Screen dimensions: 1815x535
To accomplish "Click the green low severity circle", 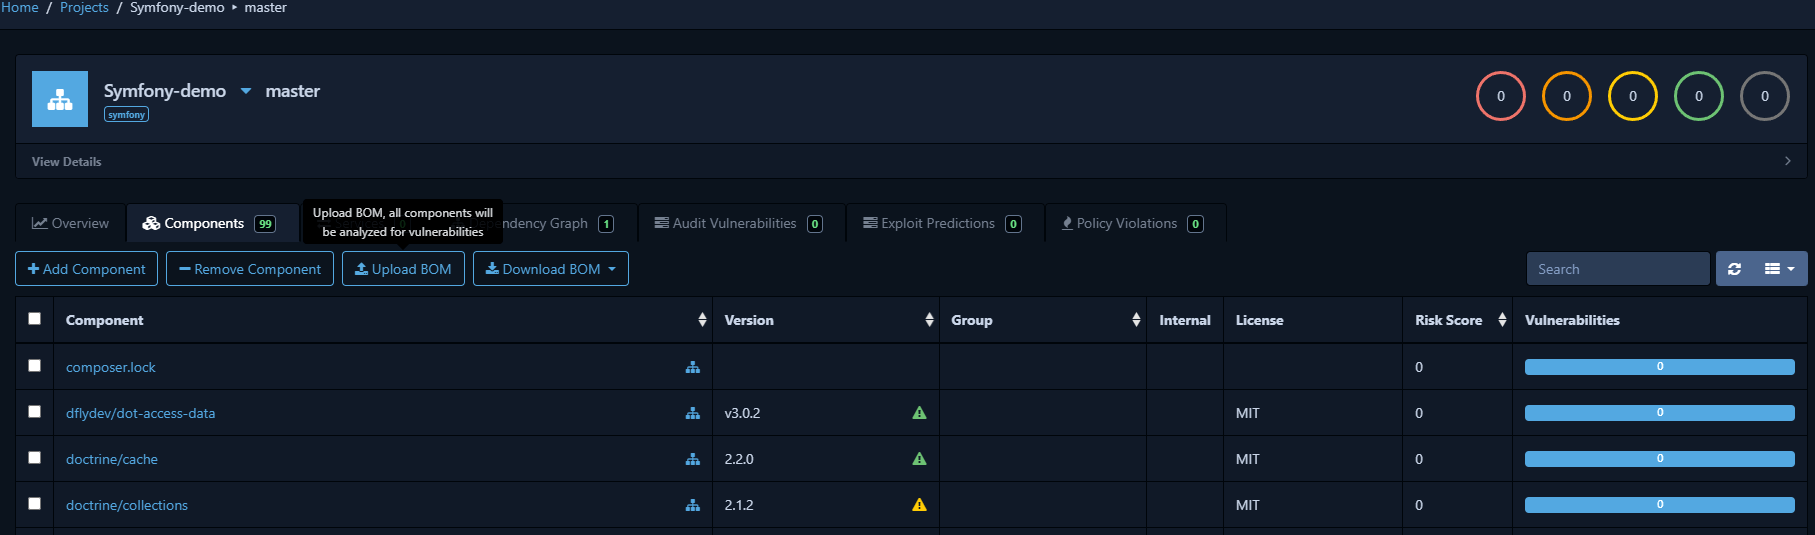I will [1698, 96].
